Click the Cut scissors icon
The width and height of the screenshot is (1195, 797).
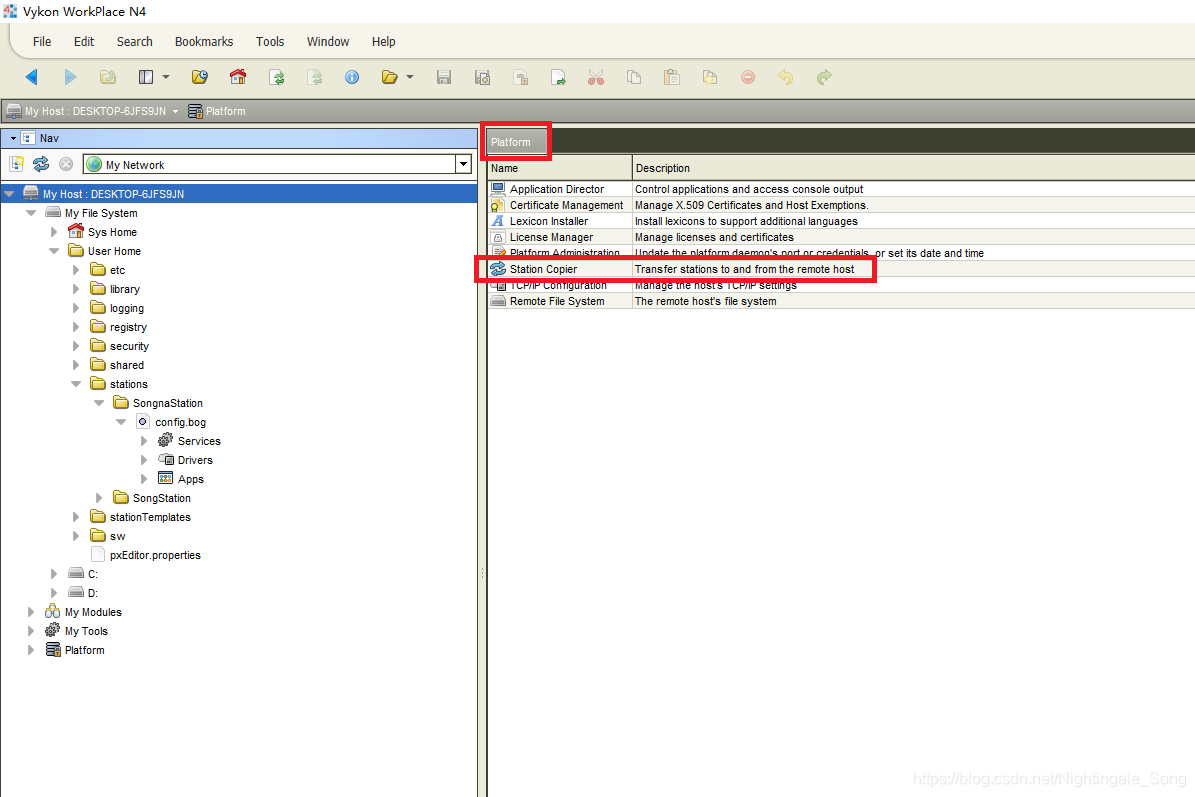click(596, 77)
